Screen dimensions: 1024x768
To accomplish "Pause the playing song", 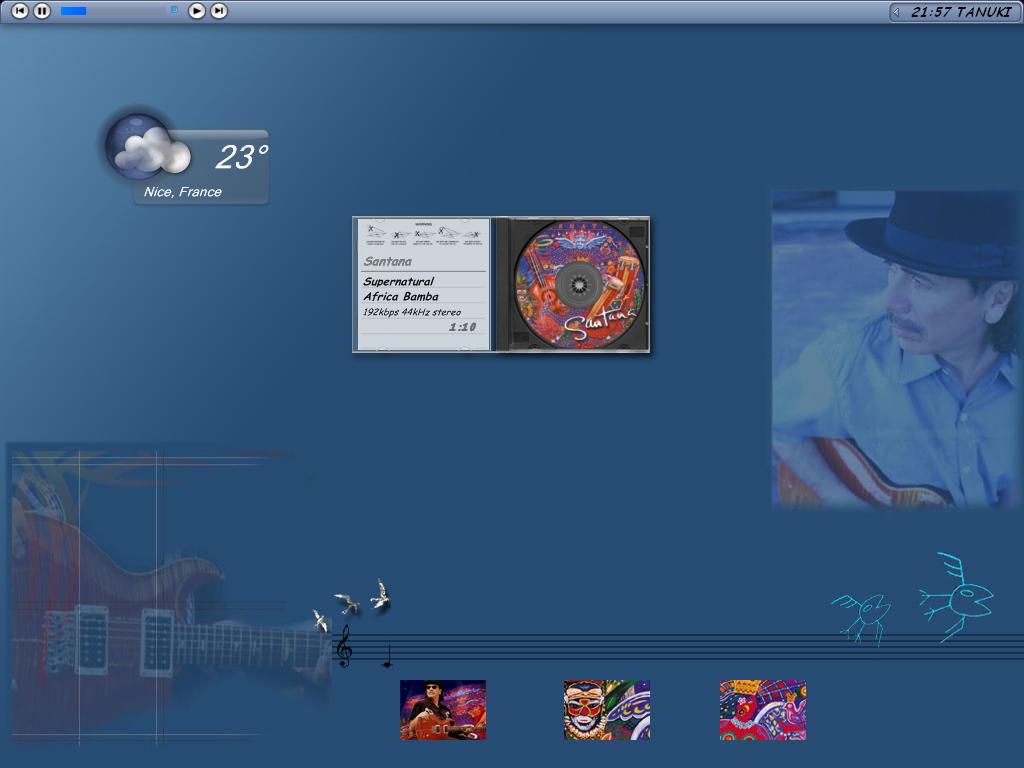I will coord(42,10).
